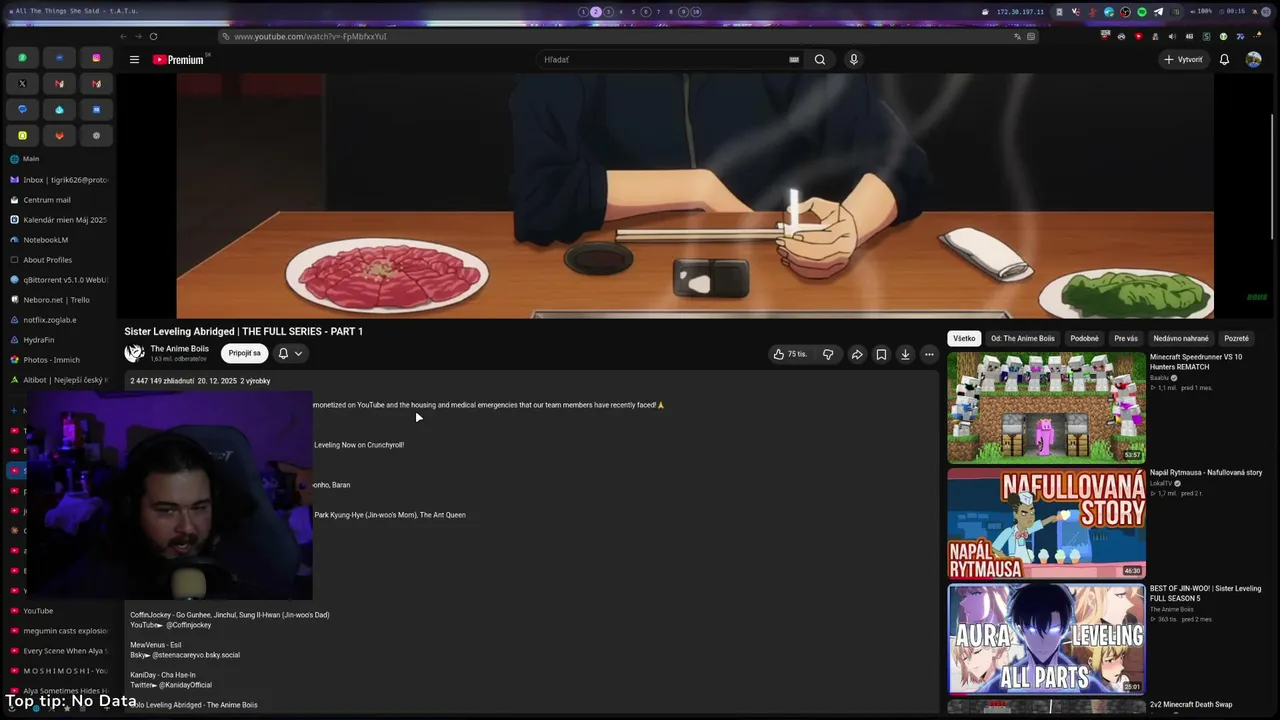Go back in browser history

123,37
